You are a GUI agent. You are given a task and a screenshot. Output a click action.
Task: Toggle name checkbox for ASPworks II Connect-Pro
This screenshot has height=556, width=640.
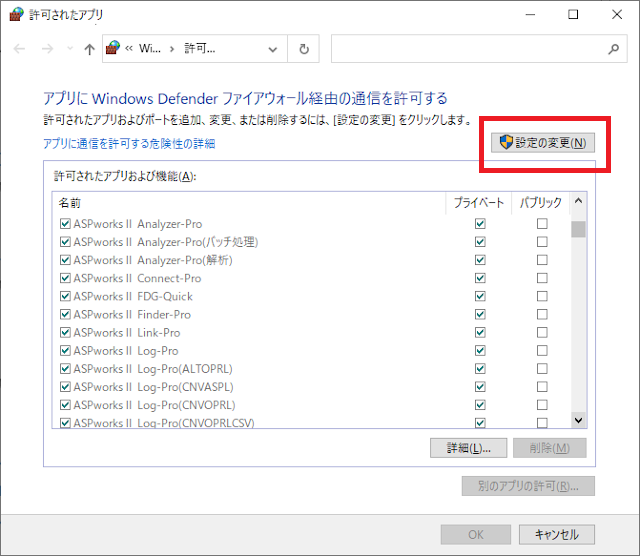65,278
